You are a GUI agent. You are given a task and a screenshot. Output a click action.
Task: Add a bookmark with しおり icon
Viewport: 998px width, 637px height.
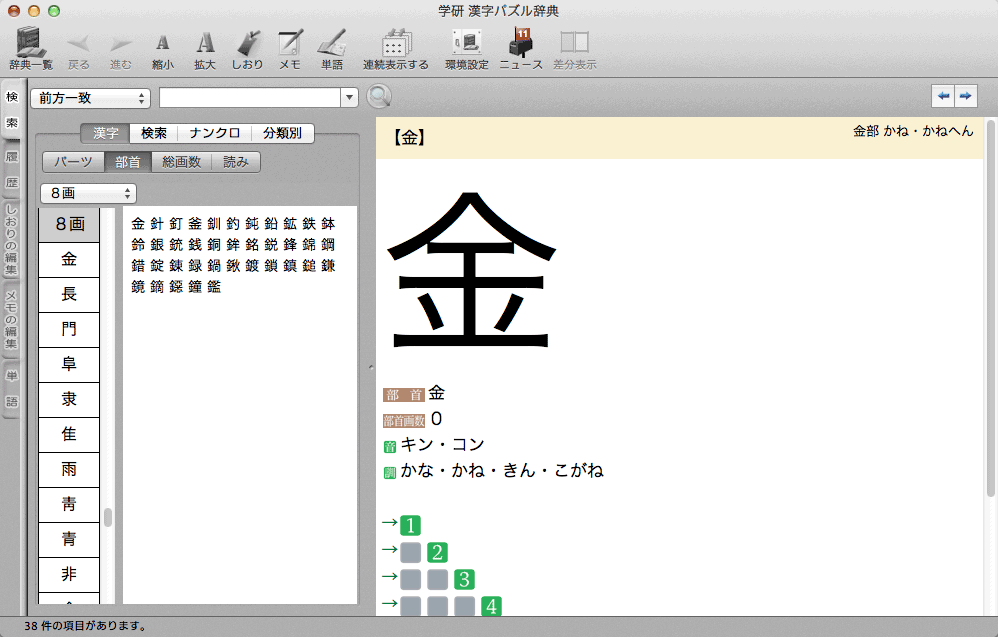pos(247,48)
